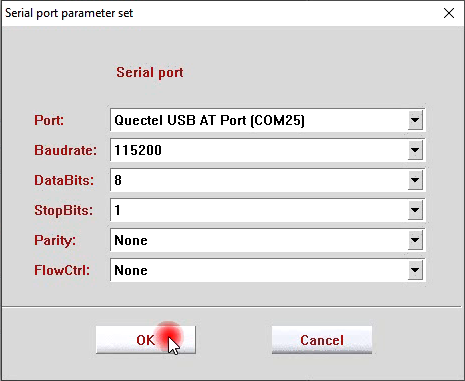Confirm settings with the OK button

click(146, 340)
